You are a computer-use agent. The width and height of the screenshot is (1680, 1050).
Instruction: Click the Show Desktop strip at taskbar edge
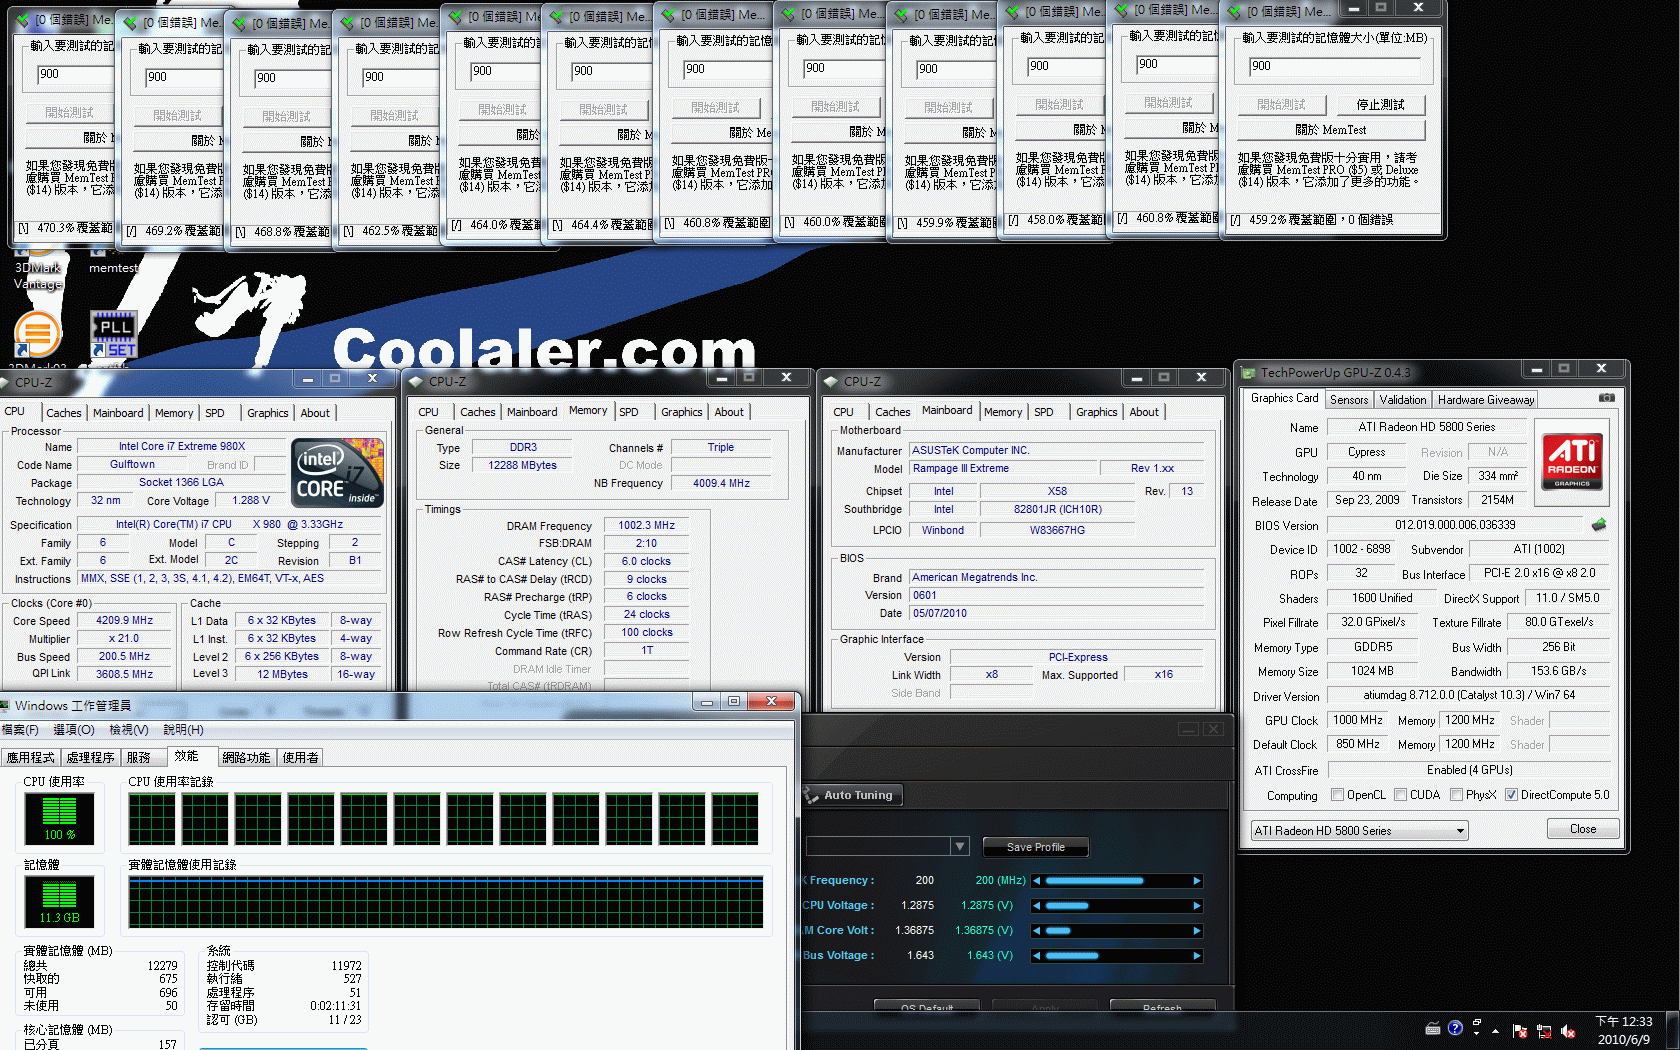pos(1674,1030)
